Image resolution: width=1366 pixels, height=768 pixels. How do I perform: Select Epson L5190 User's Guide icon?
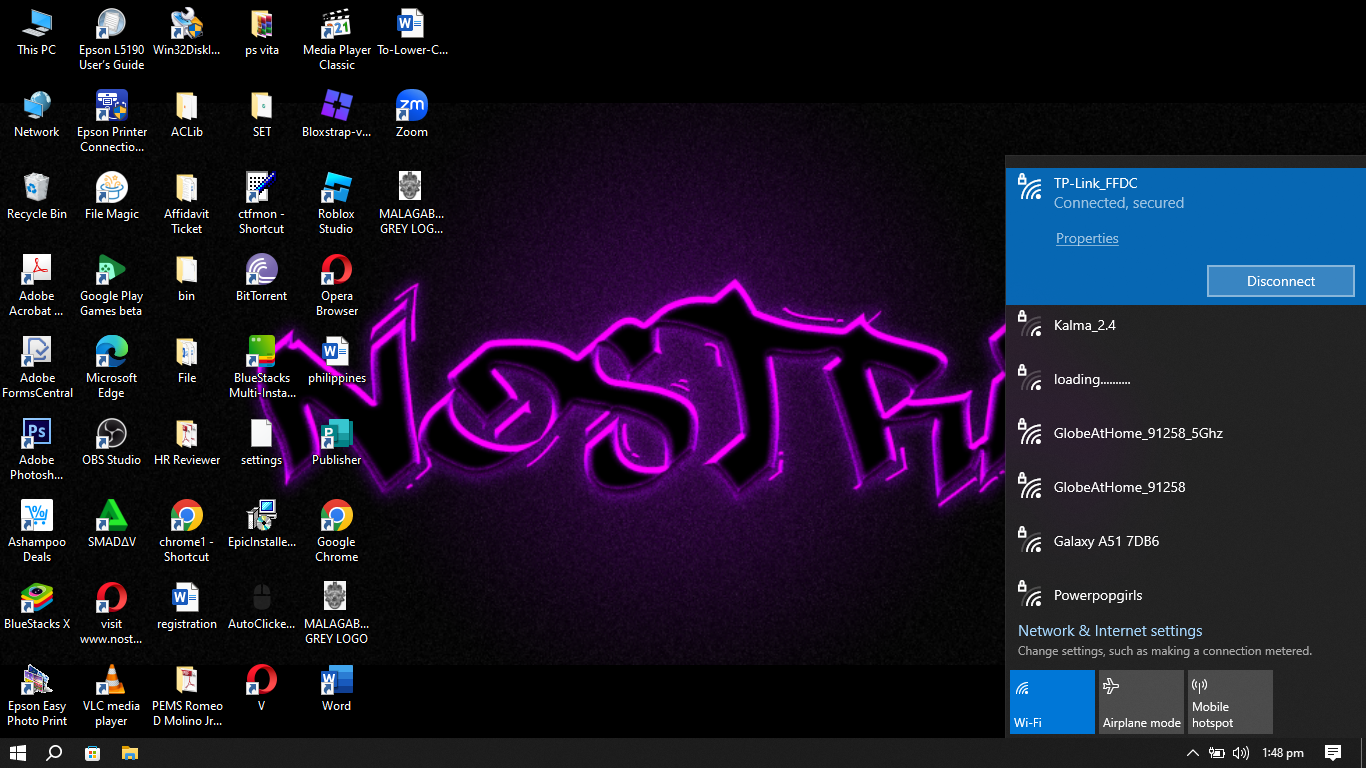(112, 40)
